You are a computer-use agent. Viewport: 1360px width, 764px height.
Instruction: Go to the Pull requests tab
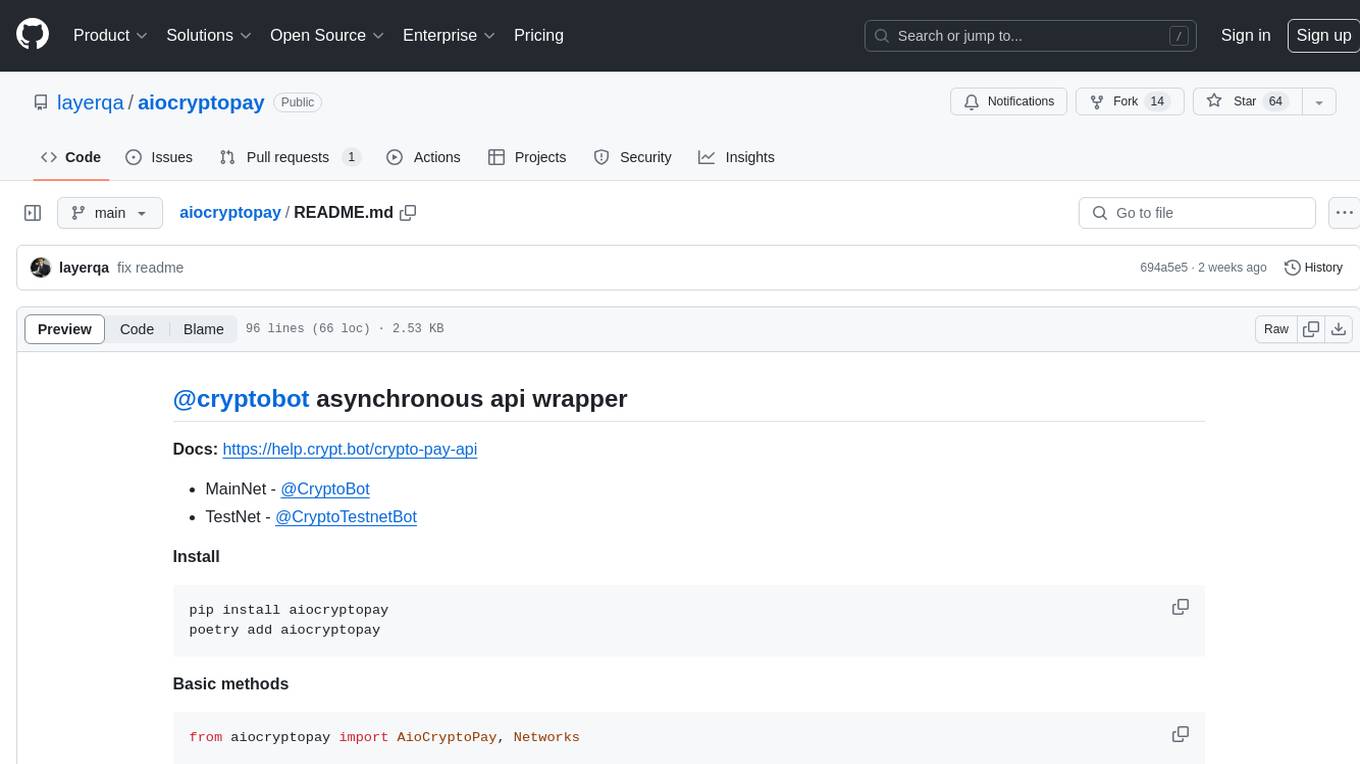click(288, 157)
